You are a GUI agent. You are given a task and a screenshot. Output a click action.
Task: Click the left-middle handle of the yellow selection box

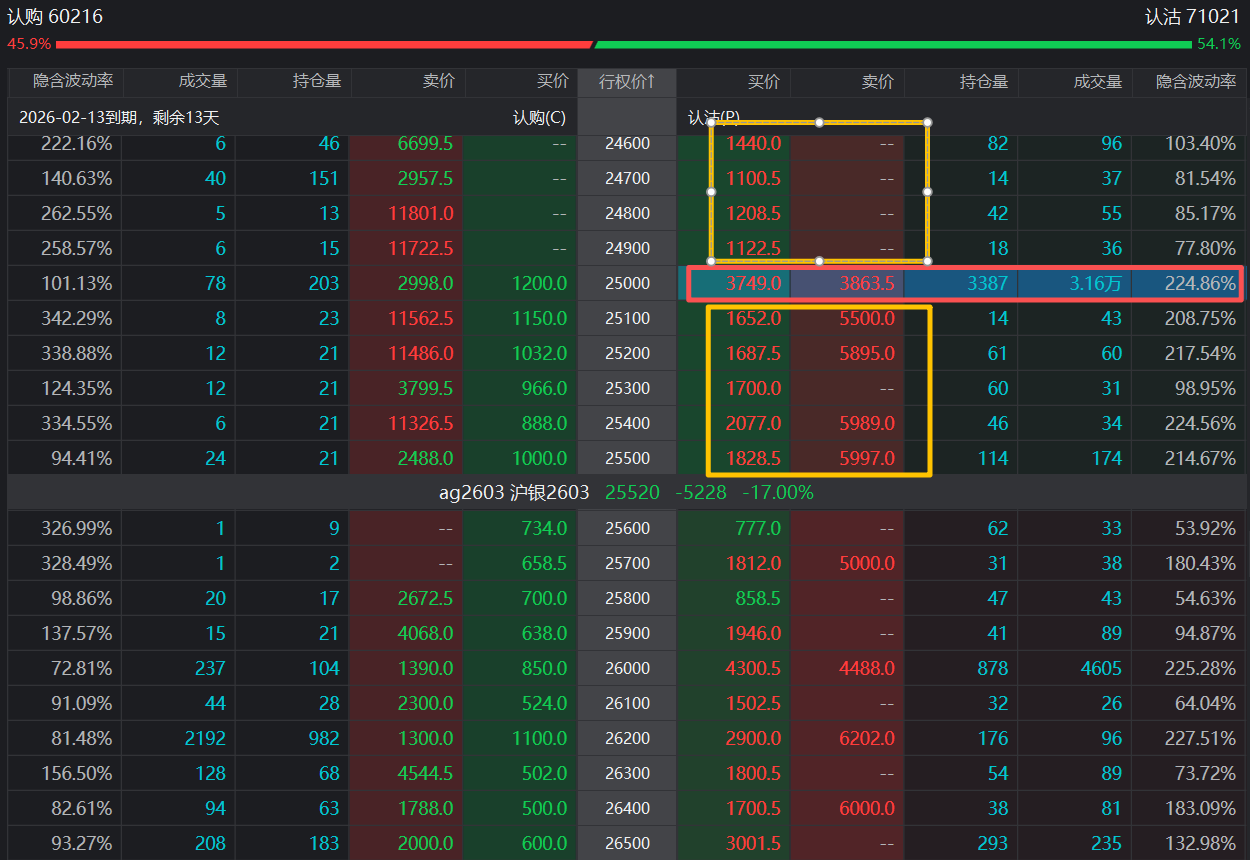[x=711, y=191]
